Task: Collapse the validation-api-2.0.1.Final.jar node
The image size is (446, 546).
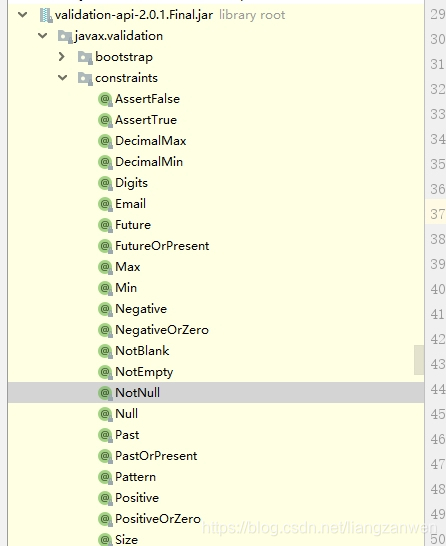Action: (23, 15)
